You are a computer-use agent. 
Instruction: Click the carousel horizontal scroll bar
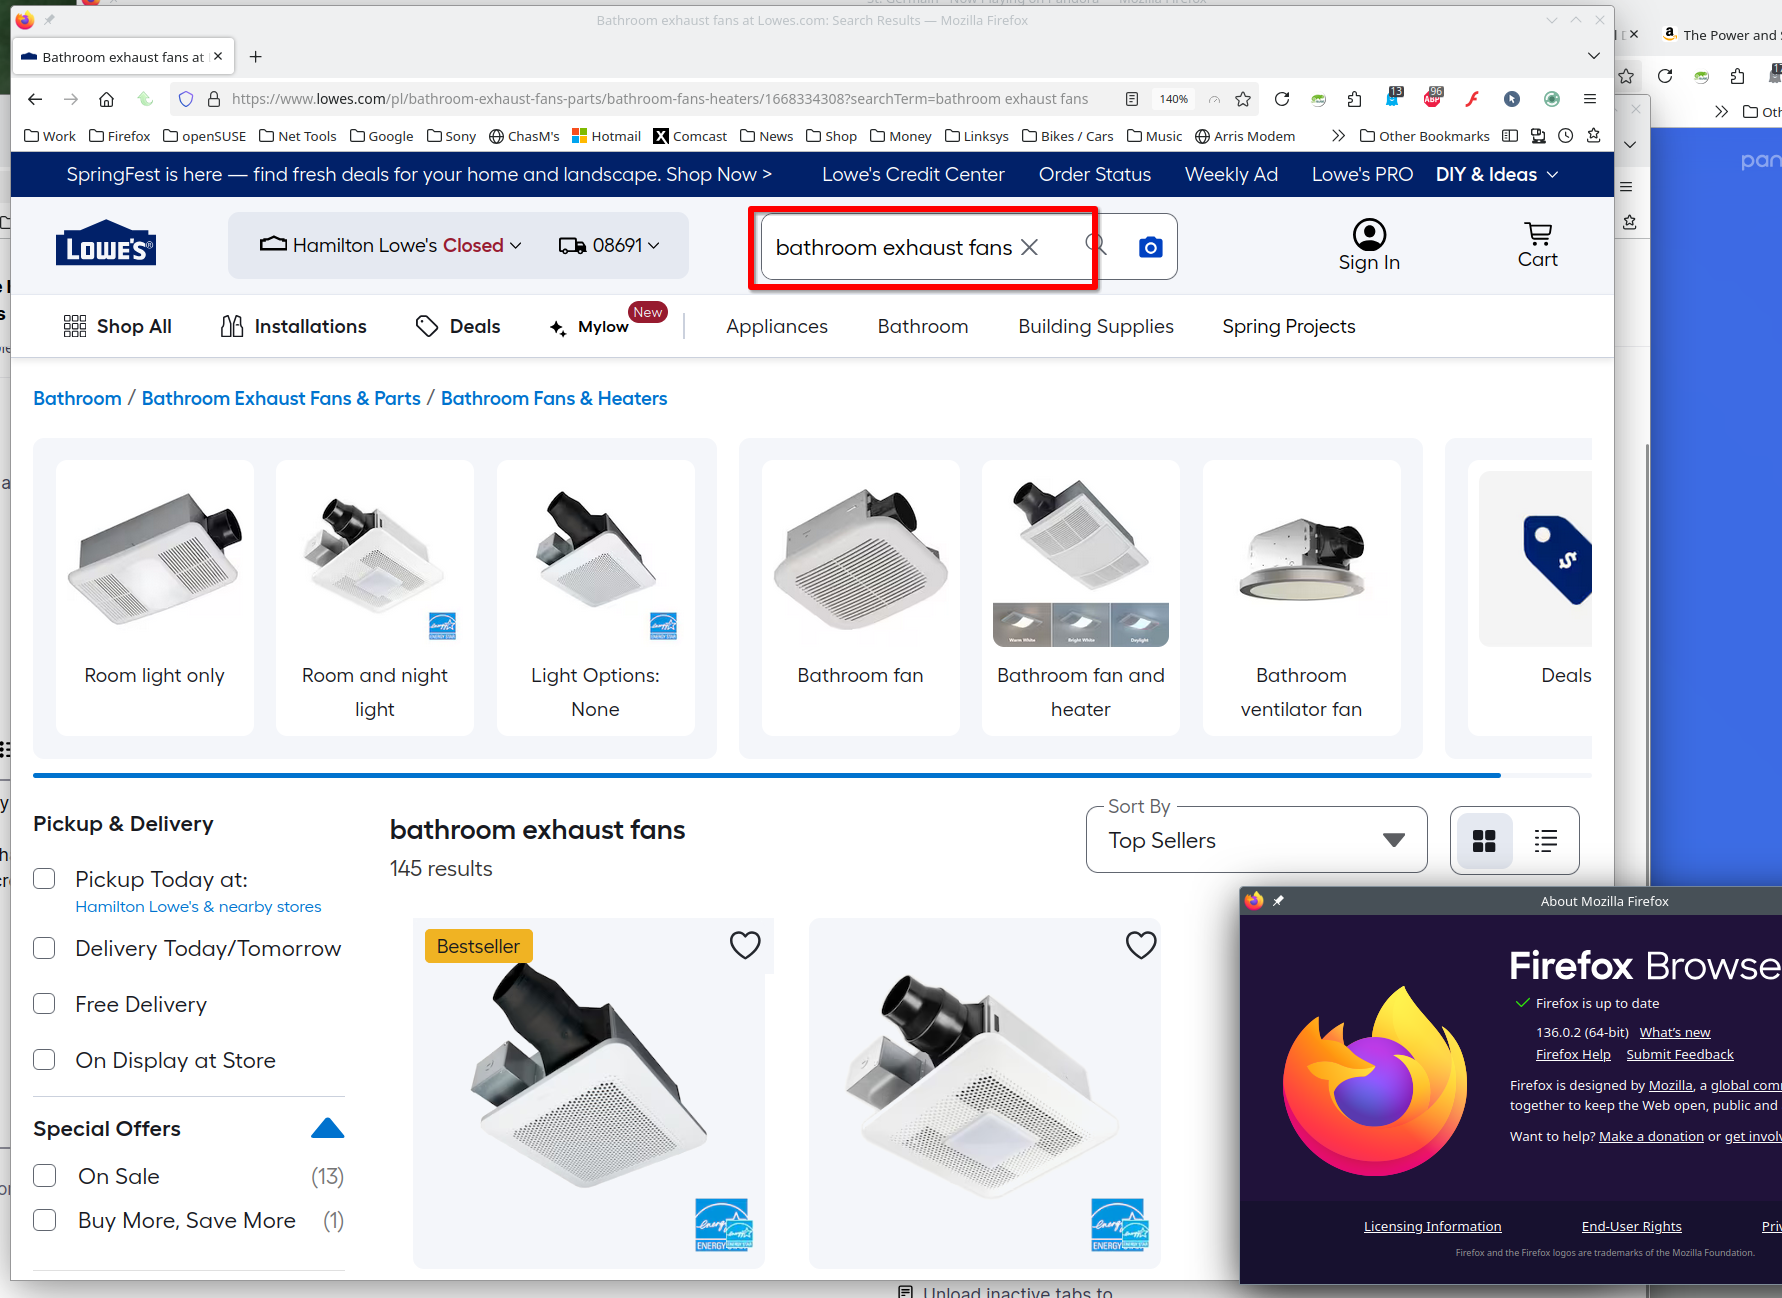[x=766, y=775]
